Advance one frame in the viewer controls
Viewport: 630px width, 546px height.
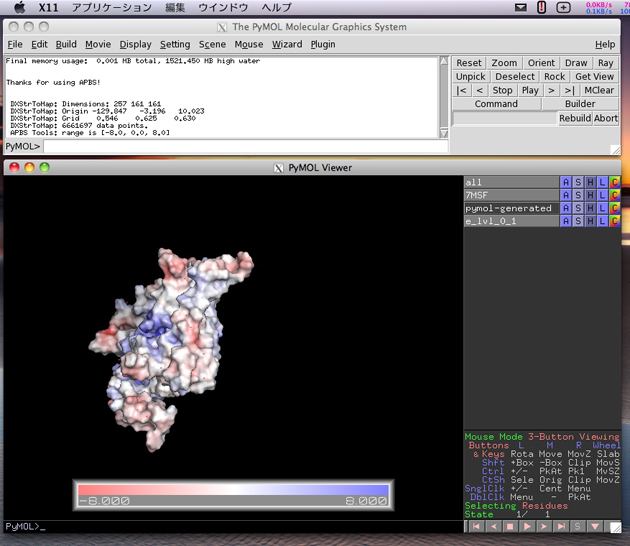click(544, 526)
